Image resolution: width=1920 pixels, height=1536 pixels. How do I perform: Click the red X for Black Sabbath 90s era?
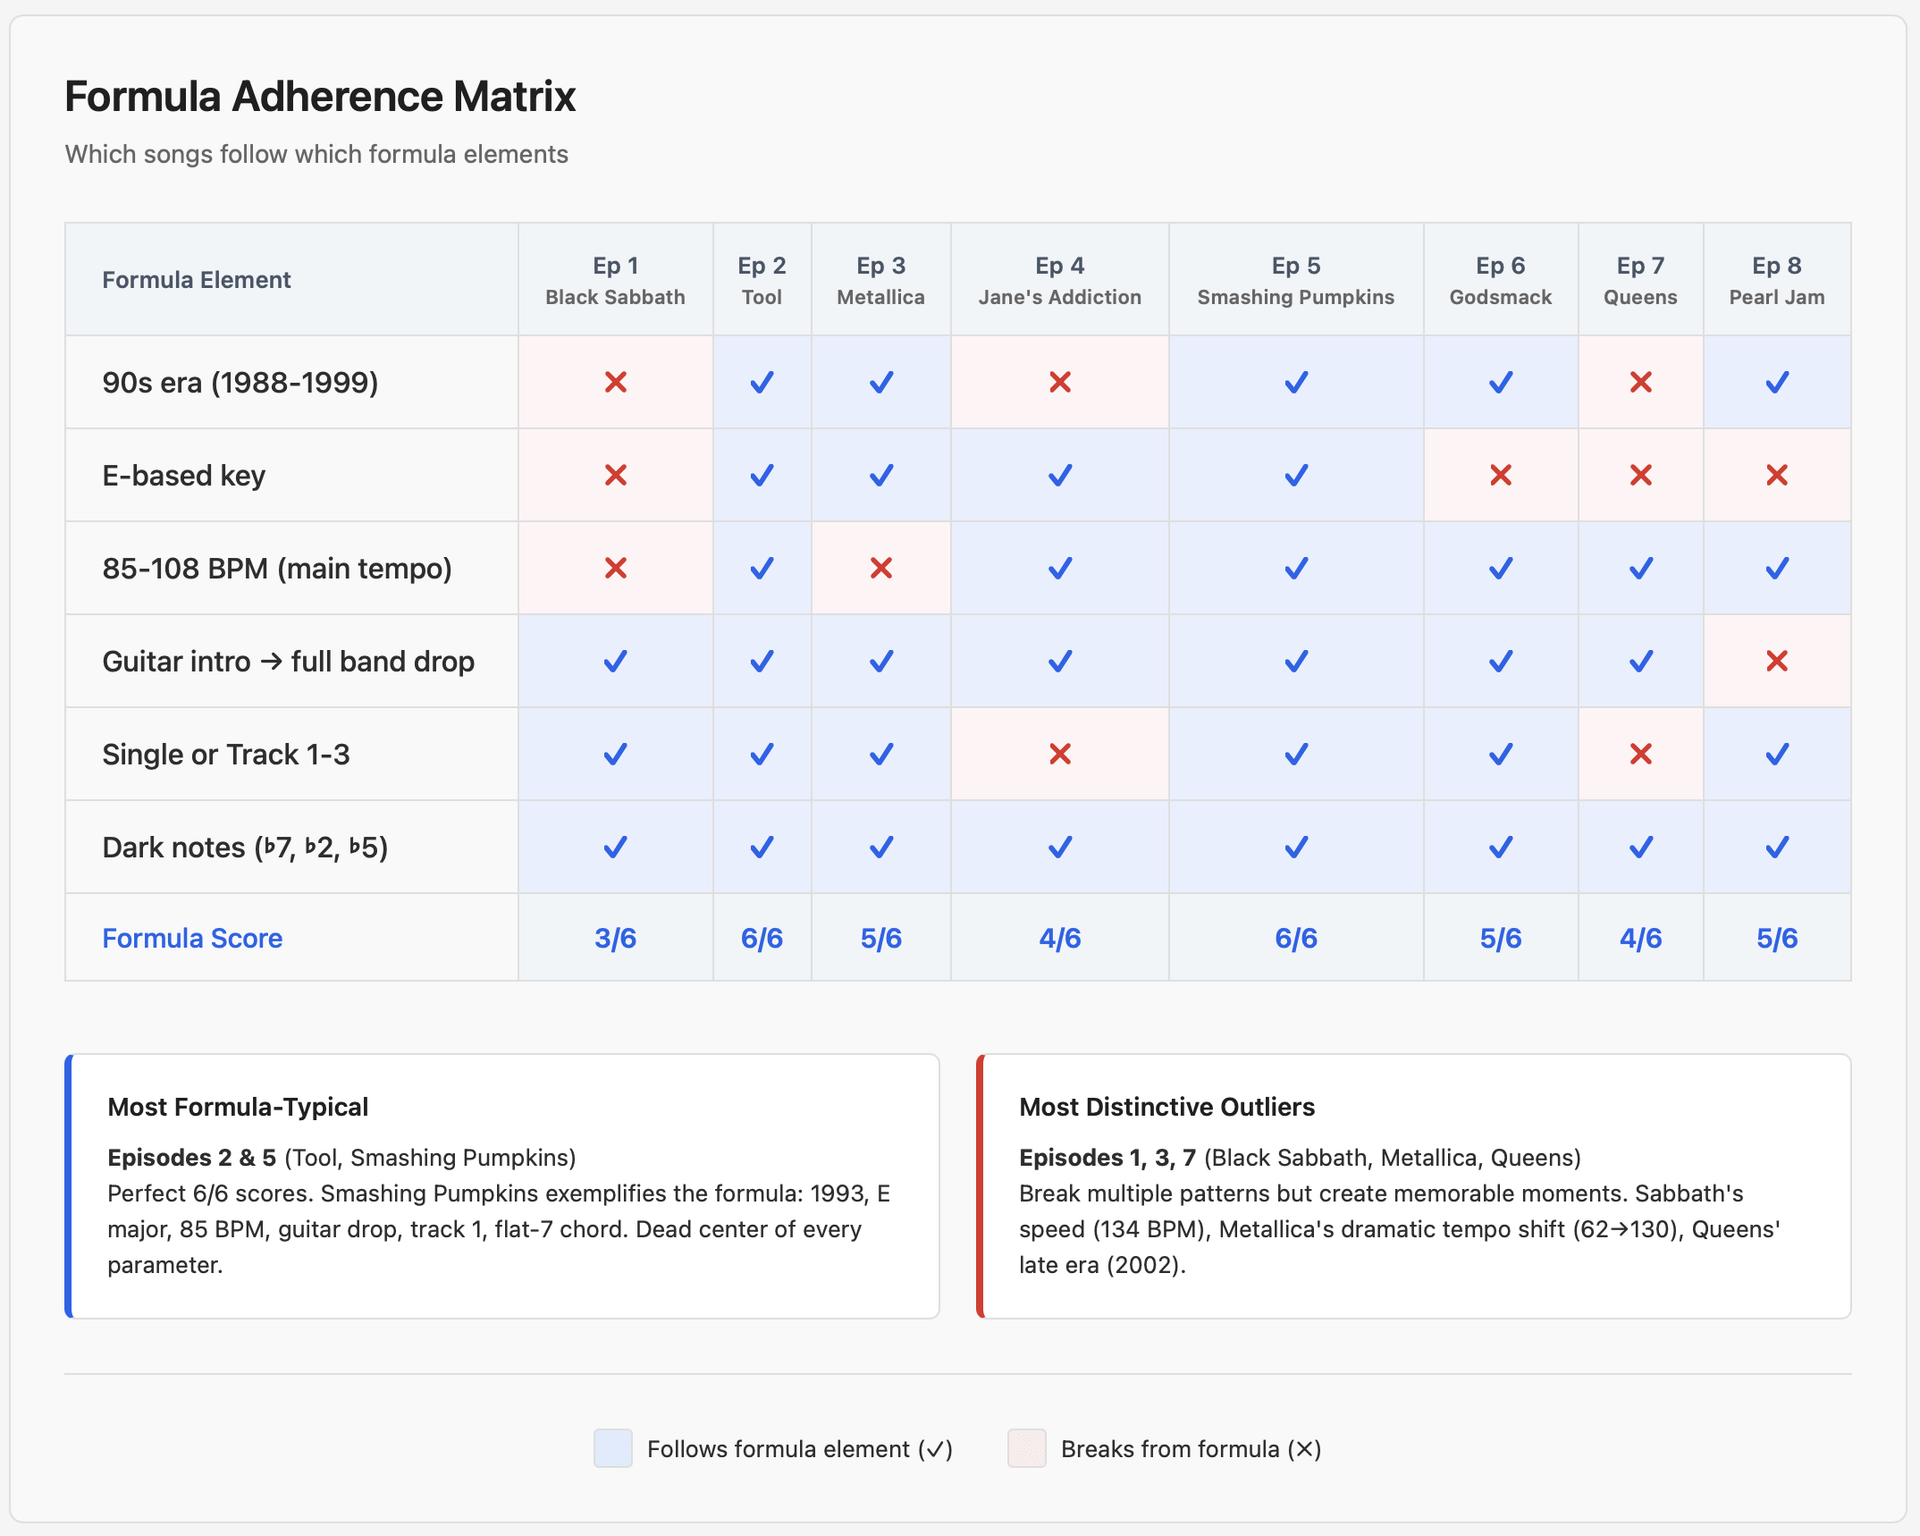615,382
